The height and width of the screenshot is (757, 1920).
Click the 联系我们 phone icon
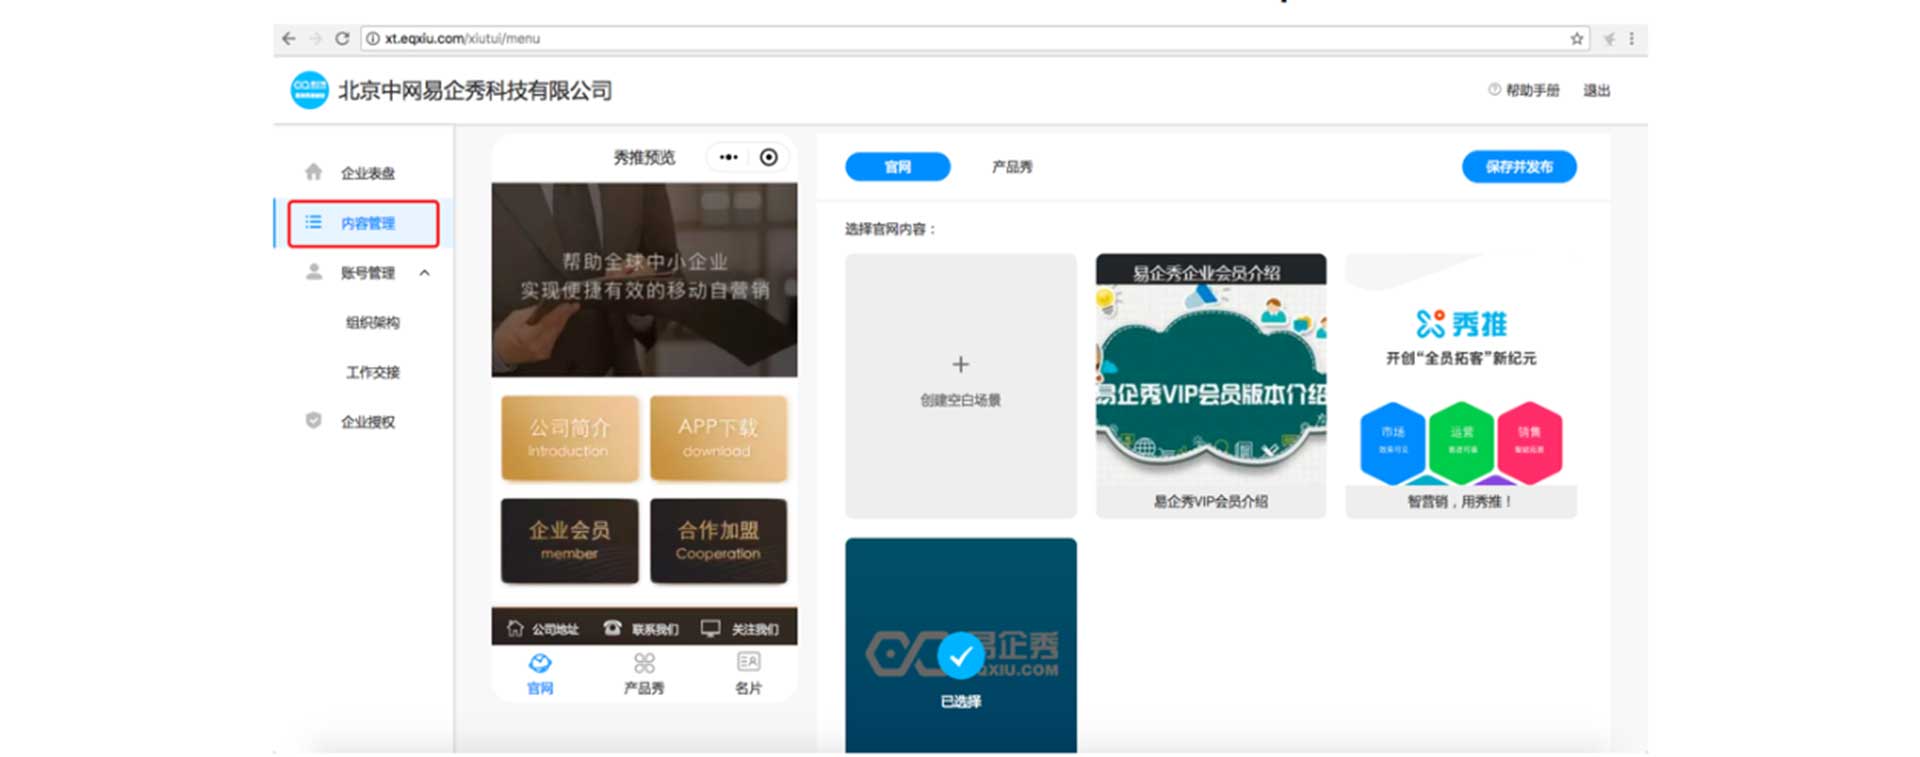click(x=612, y=628)
